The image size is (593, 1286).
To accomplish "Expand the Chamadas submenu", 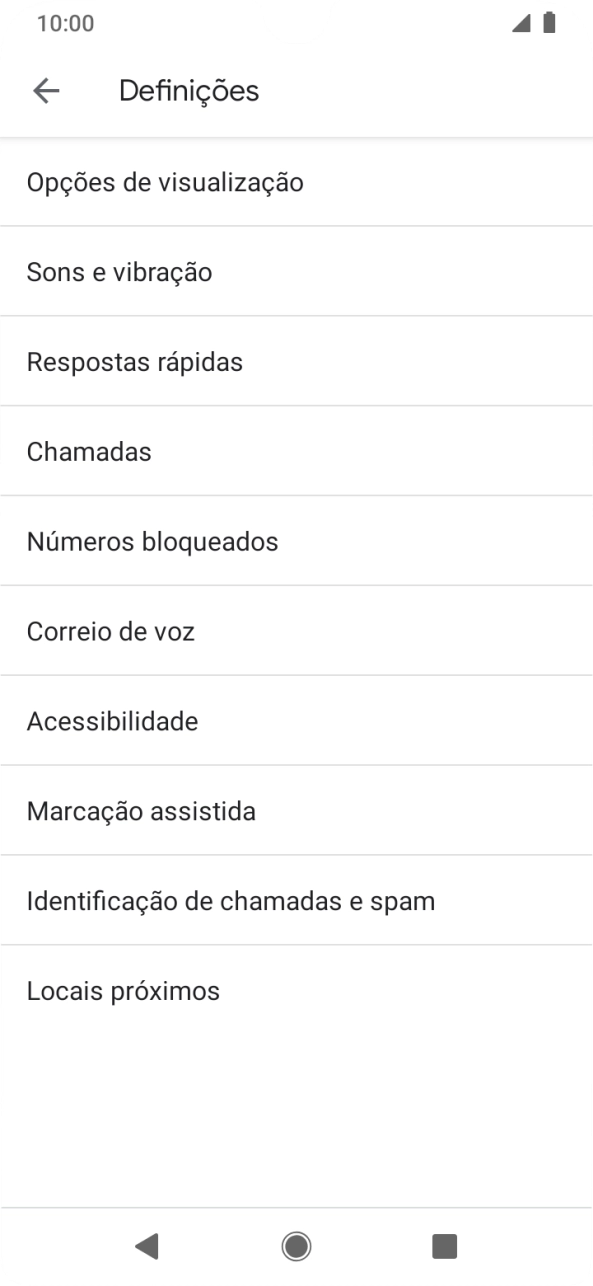I will coord(90,451).
